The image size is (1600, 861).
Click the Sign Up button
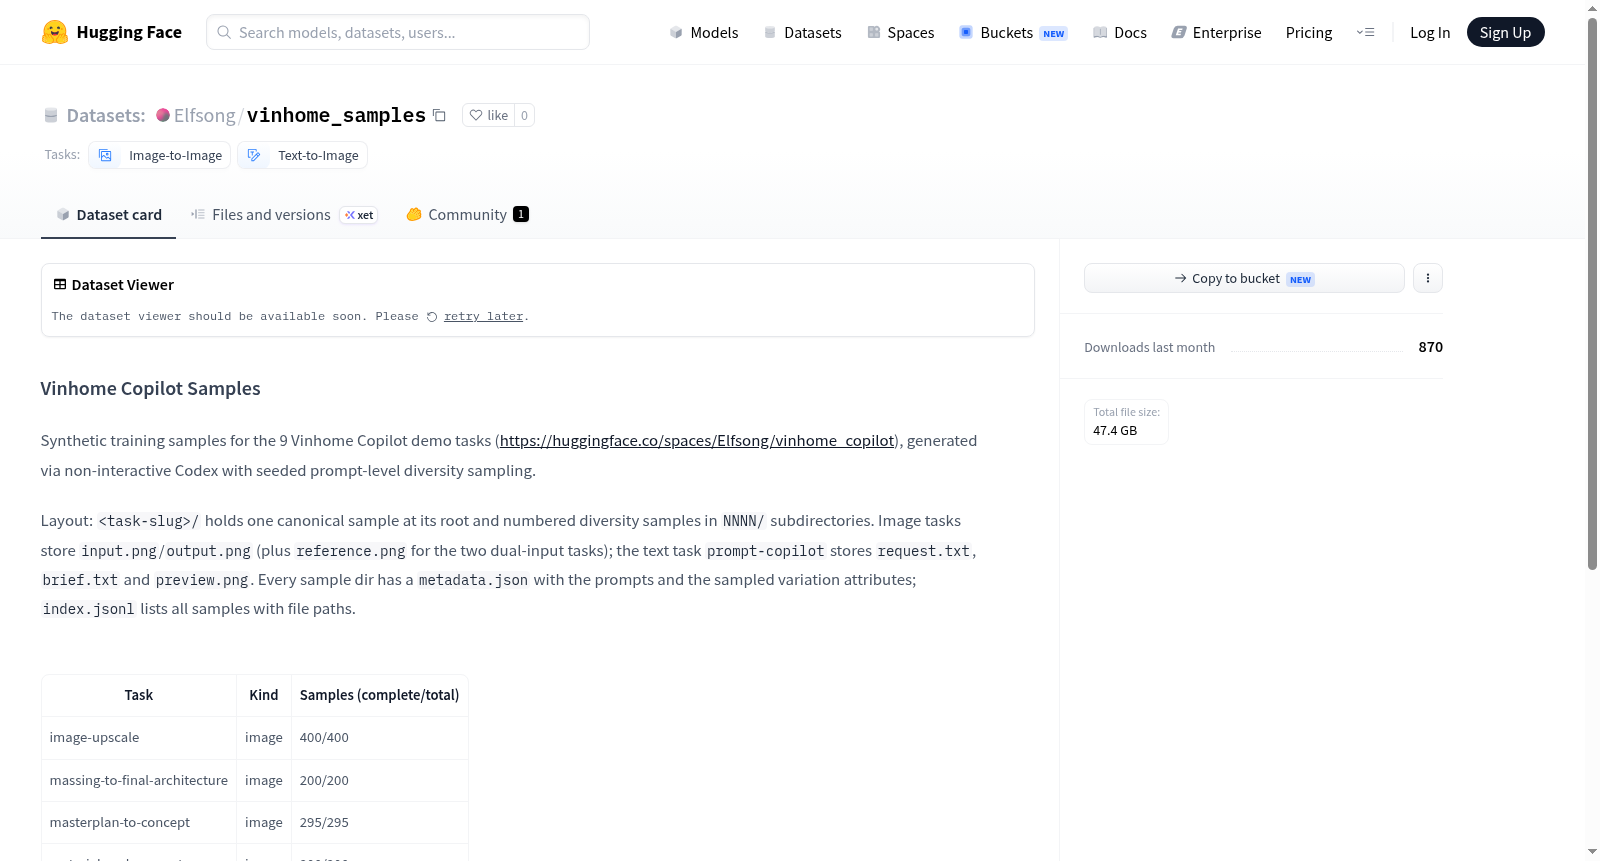point(1505,32)
